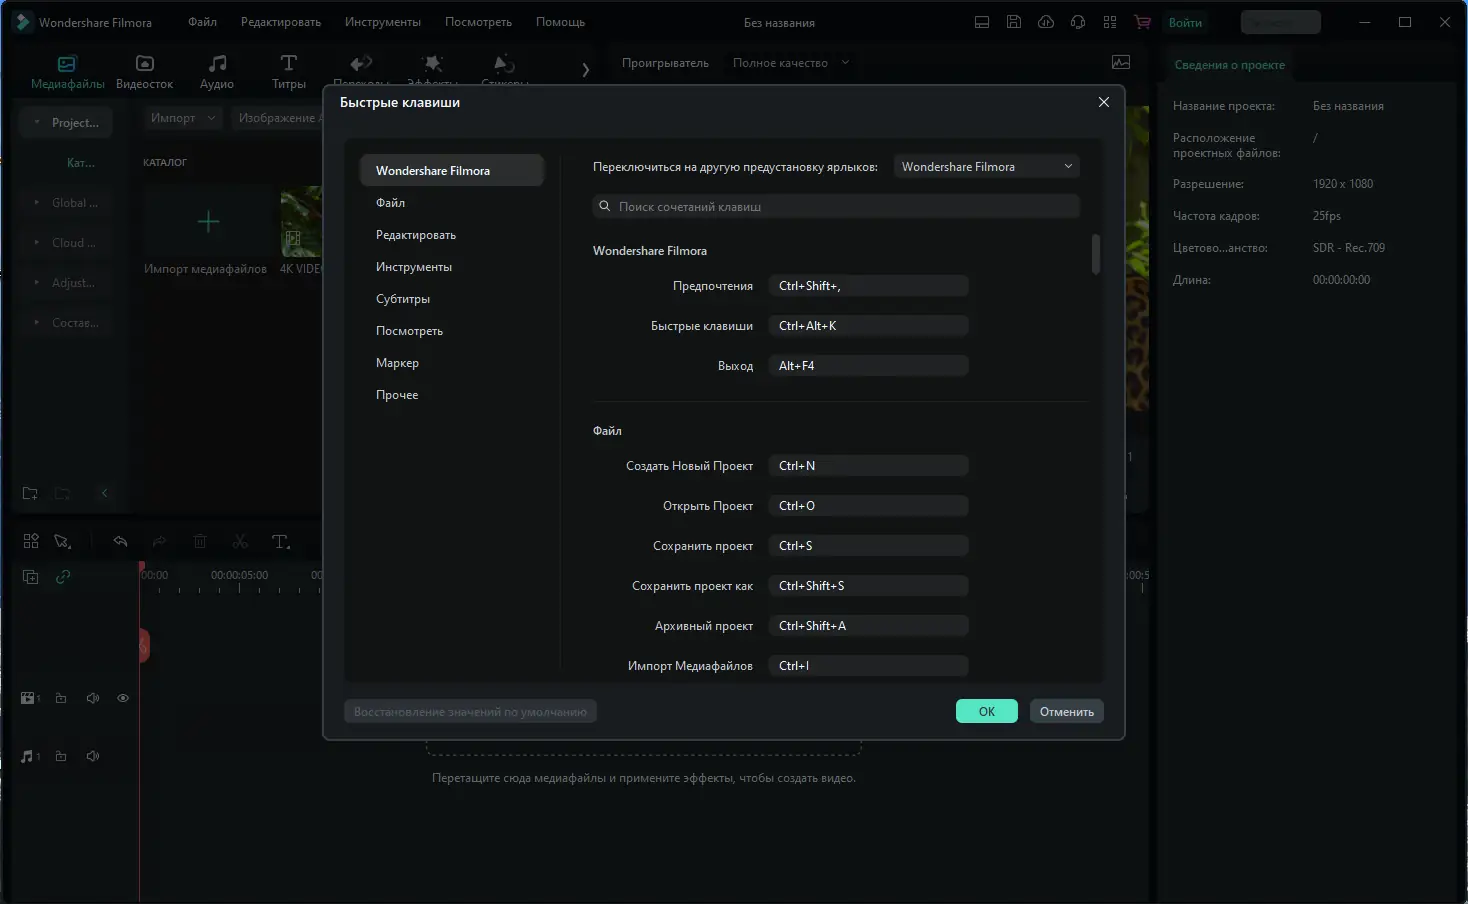Click the Отменить cancel button
The width and height of the screenshot is (1468, 904).
tap(1067, 711)
